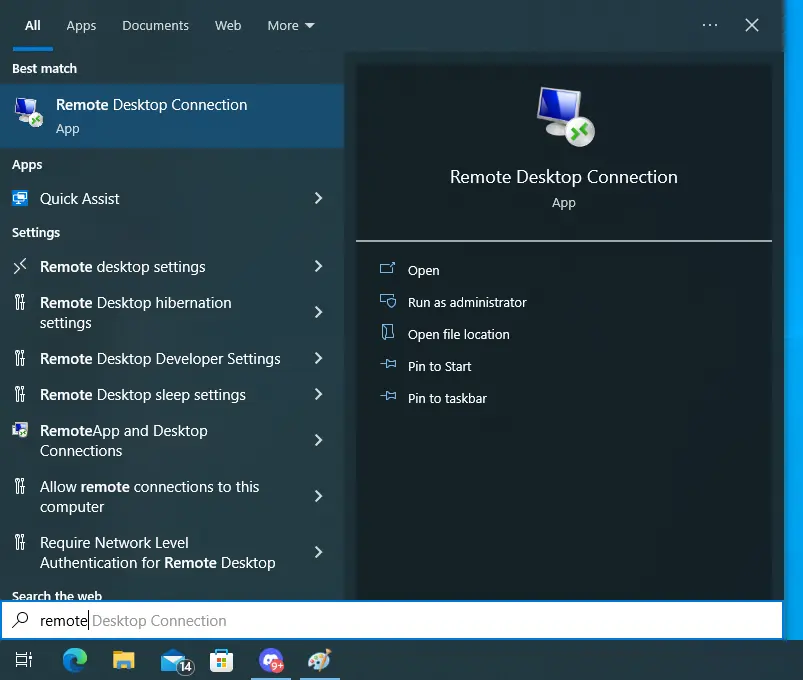This screenshot has height=680, width=803.
Task: Open 'Remote Desktop sleep settings' result
Action: tap(143, 395)
